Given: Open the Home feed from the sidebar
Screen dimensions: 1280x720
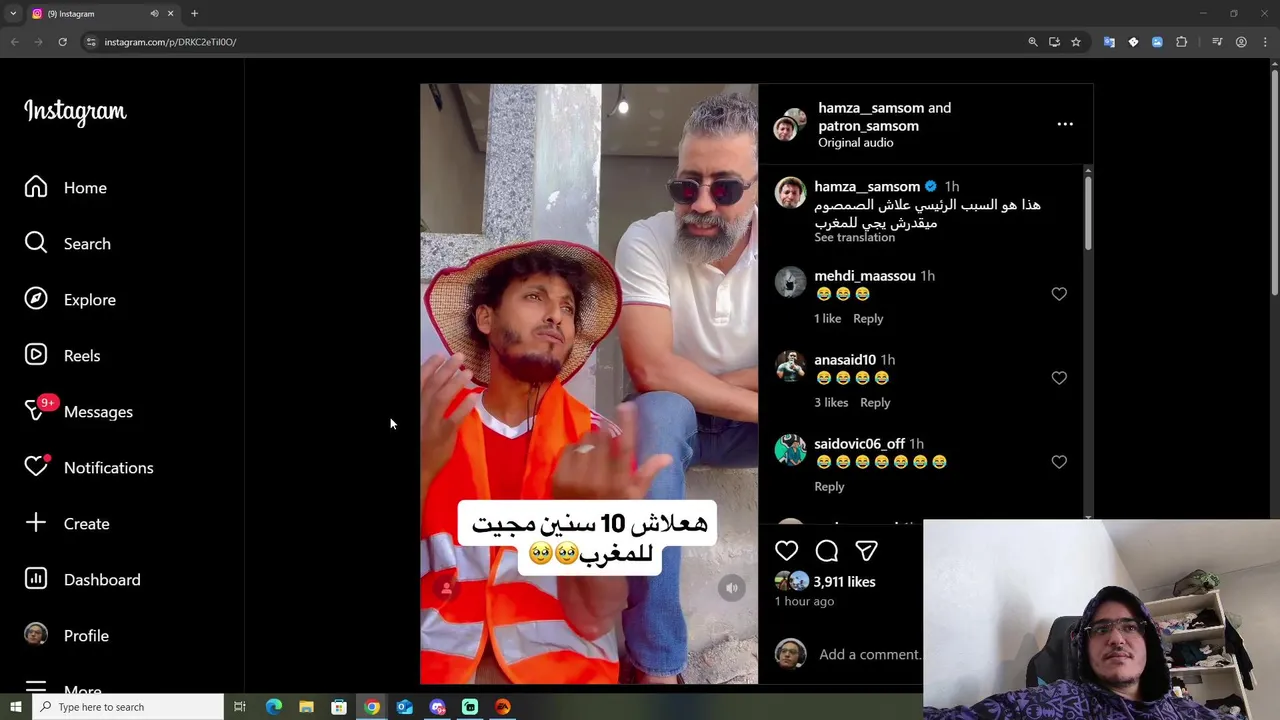Looking at the screenshot, I should [x=66, y=188].
